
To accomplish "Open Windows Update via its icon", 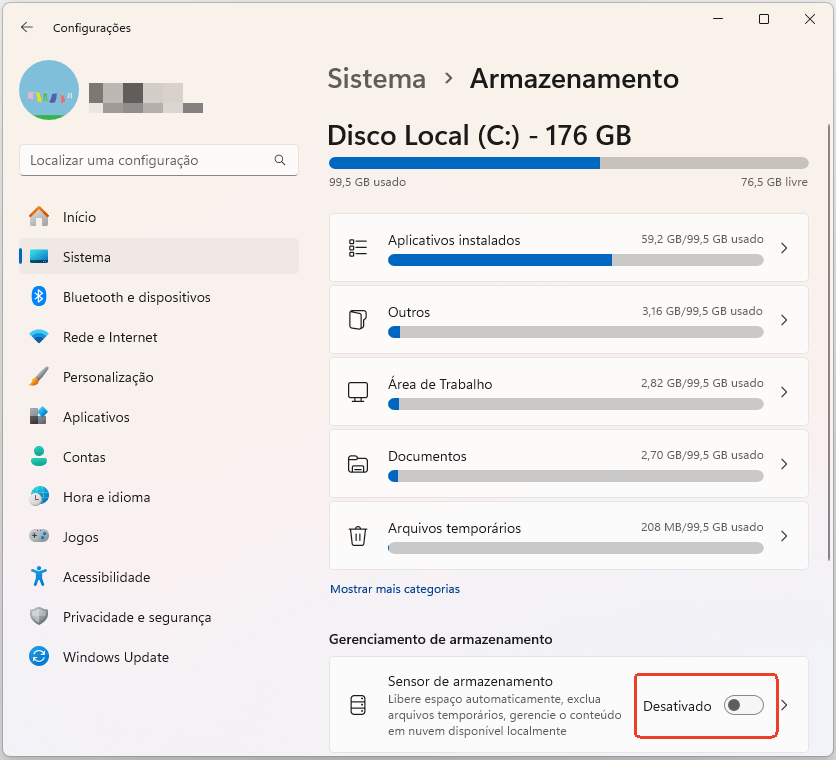I will pos(37,657).
